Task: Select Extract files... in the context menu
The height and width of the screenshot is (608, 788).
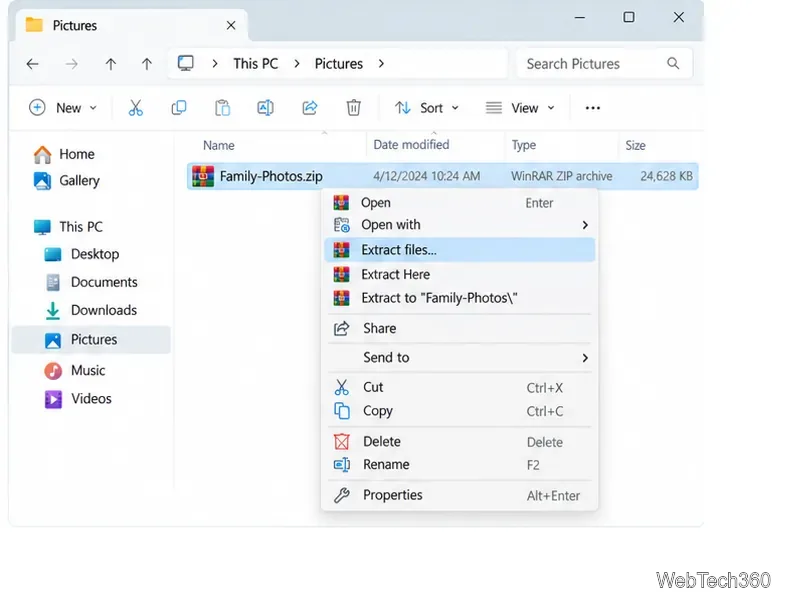Action: point(460,250)
